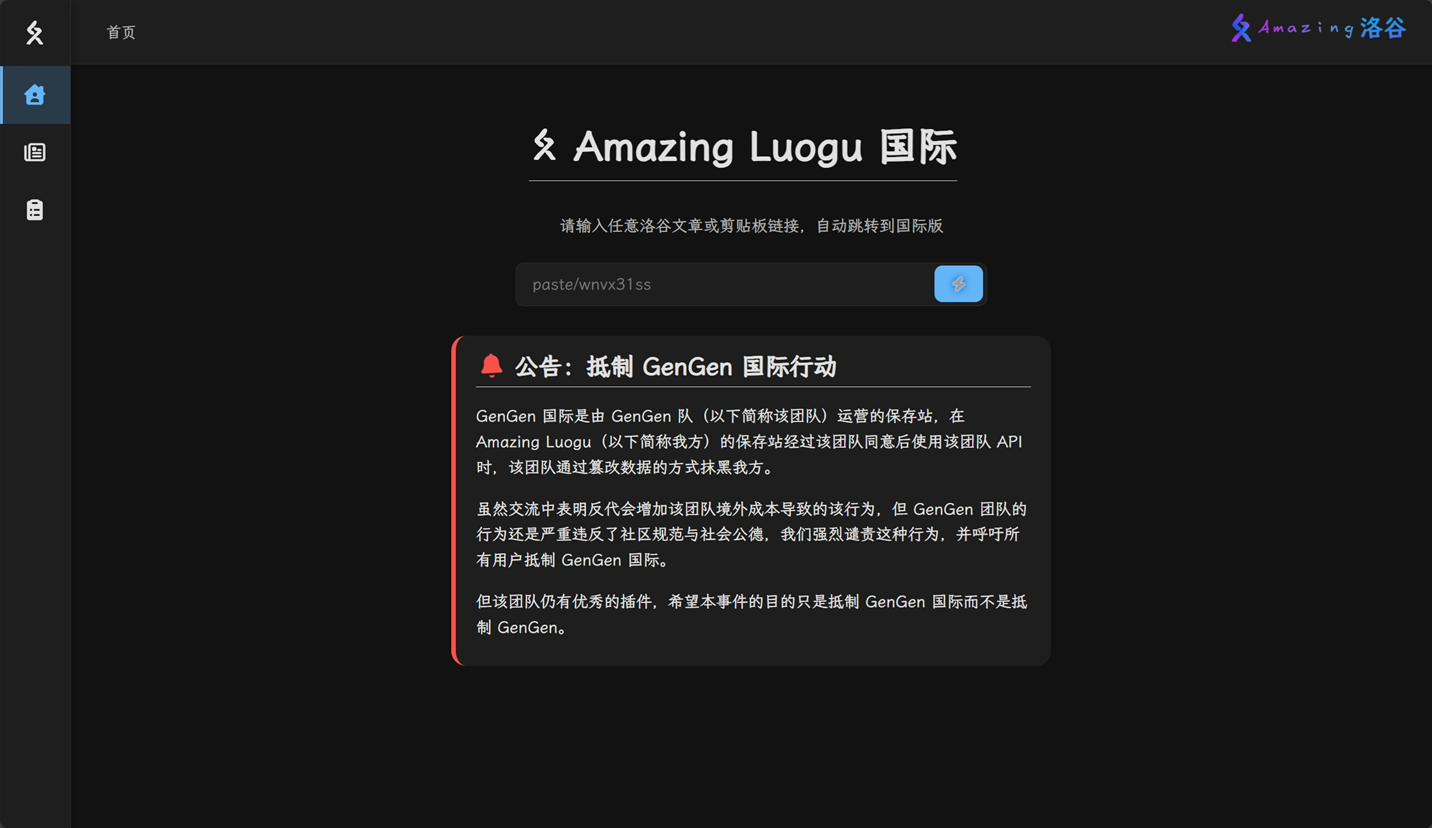Click the paragraph starting with 但该团队仍有优秀的插件
Screen dimensions: 1432x828
751,614
